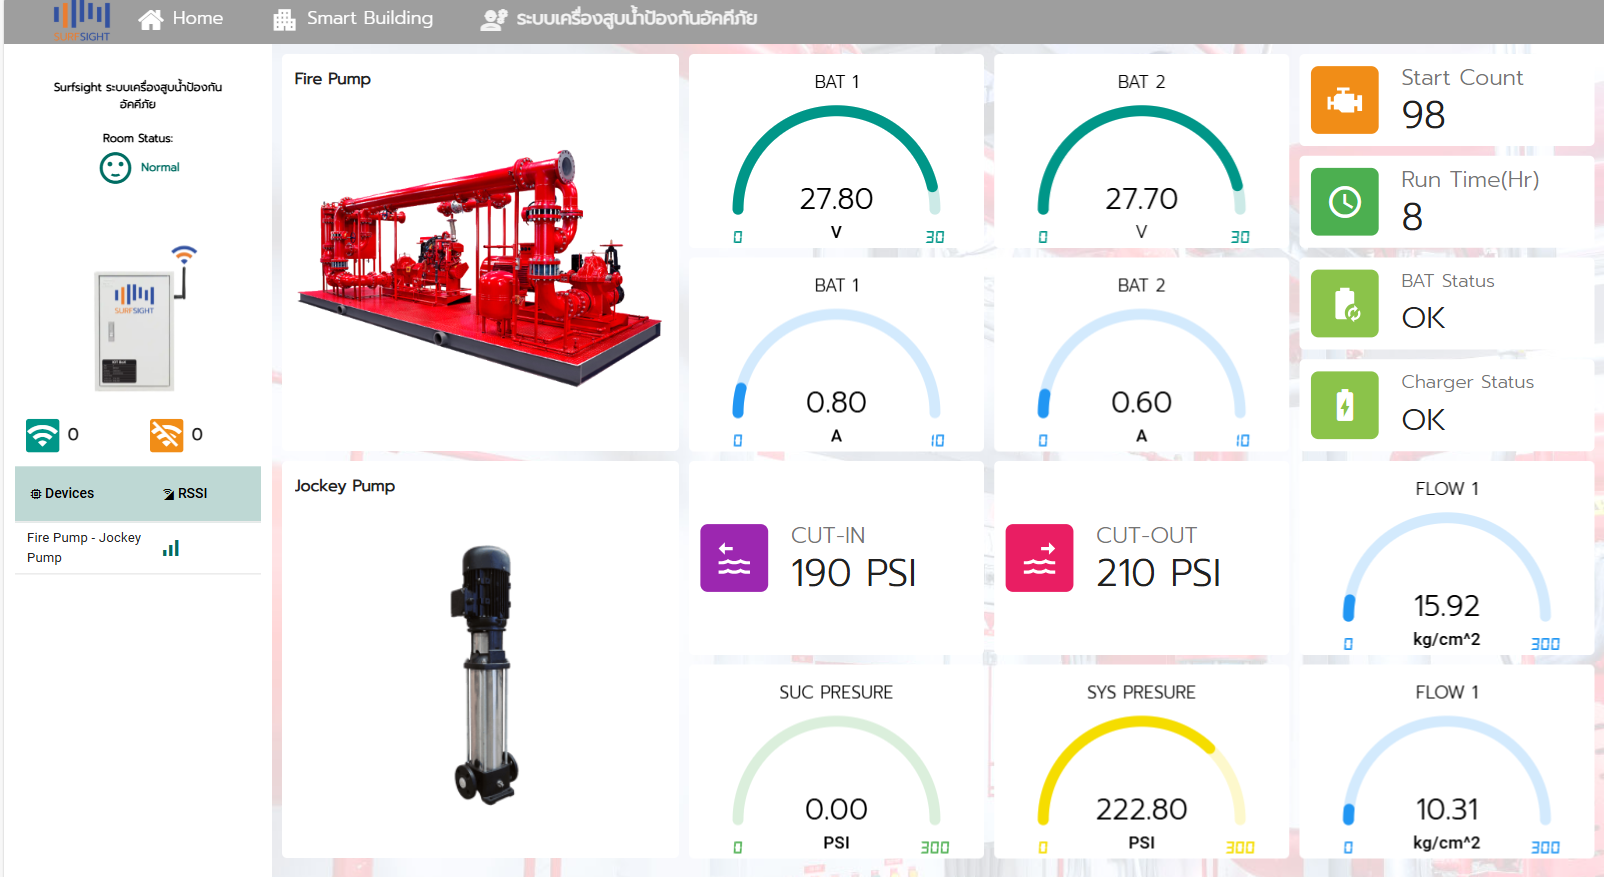Click the Surfsight logo in the header

coord(82,20)
